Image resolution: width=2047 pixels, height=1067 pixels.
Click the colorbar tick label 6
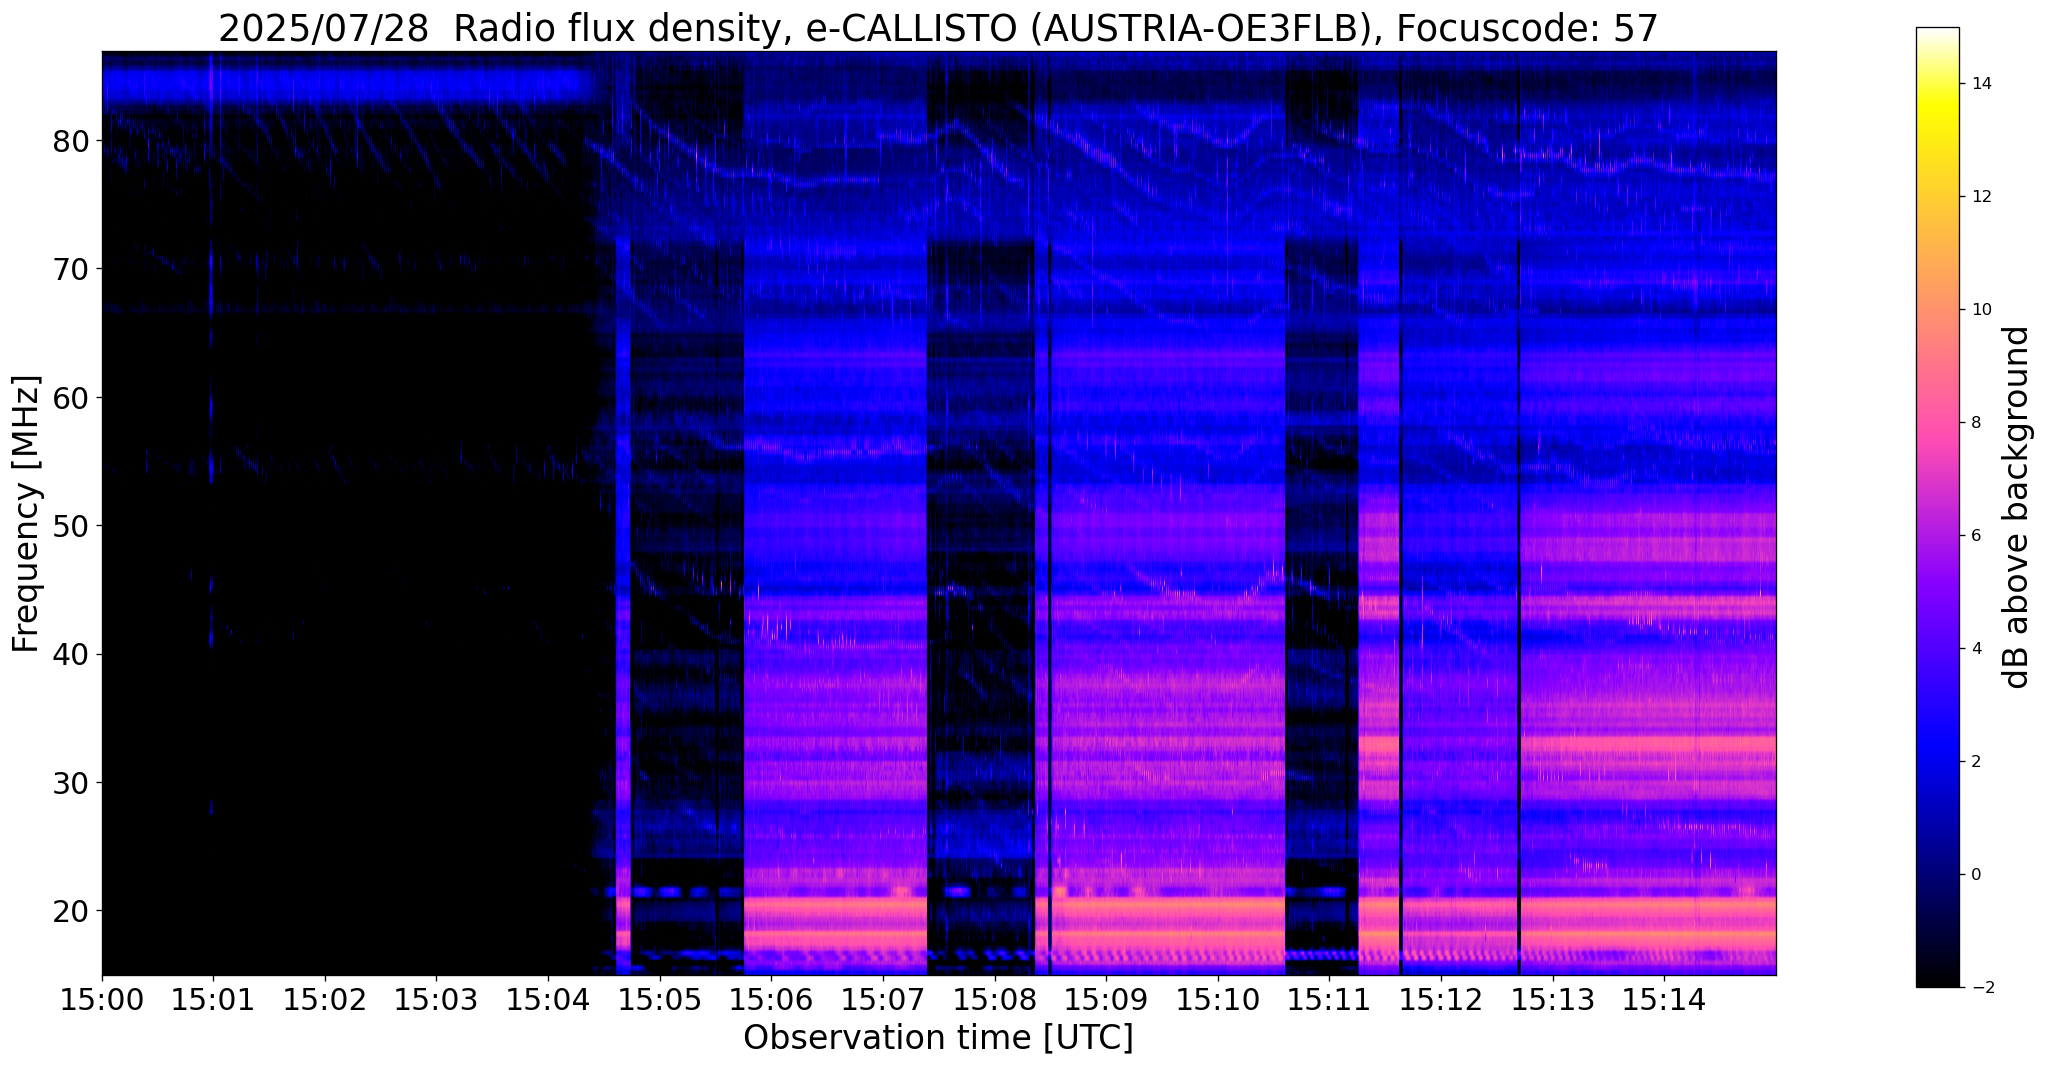point(1974,536)
